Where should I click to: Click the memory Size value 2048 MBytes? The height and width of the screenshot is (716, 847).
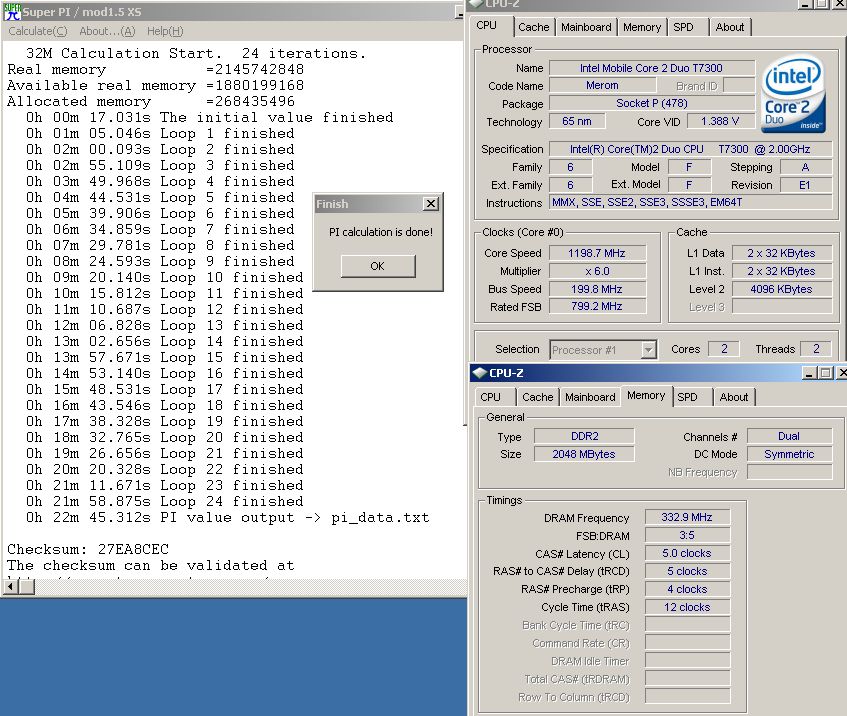pos(584,454)
